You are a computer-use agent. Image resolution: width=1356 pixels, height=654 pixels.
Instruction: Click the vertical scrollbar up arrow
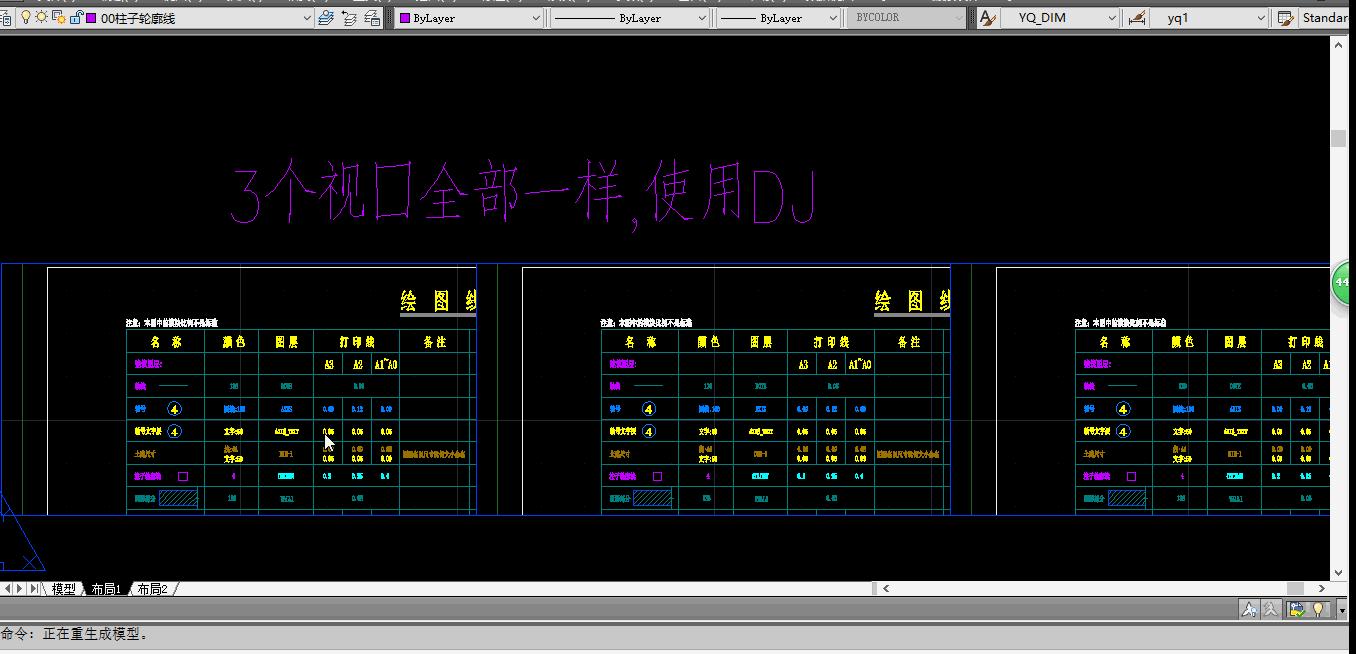coord(1338,44)
